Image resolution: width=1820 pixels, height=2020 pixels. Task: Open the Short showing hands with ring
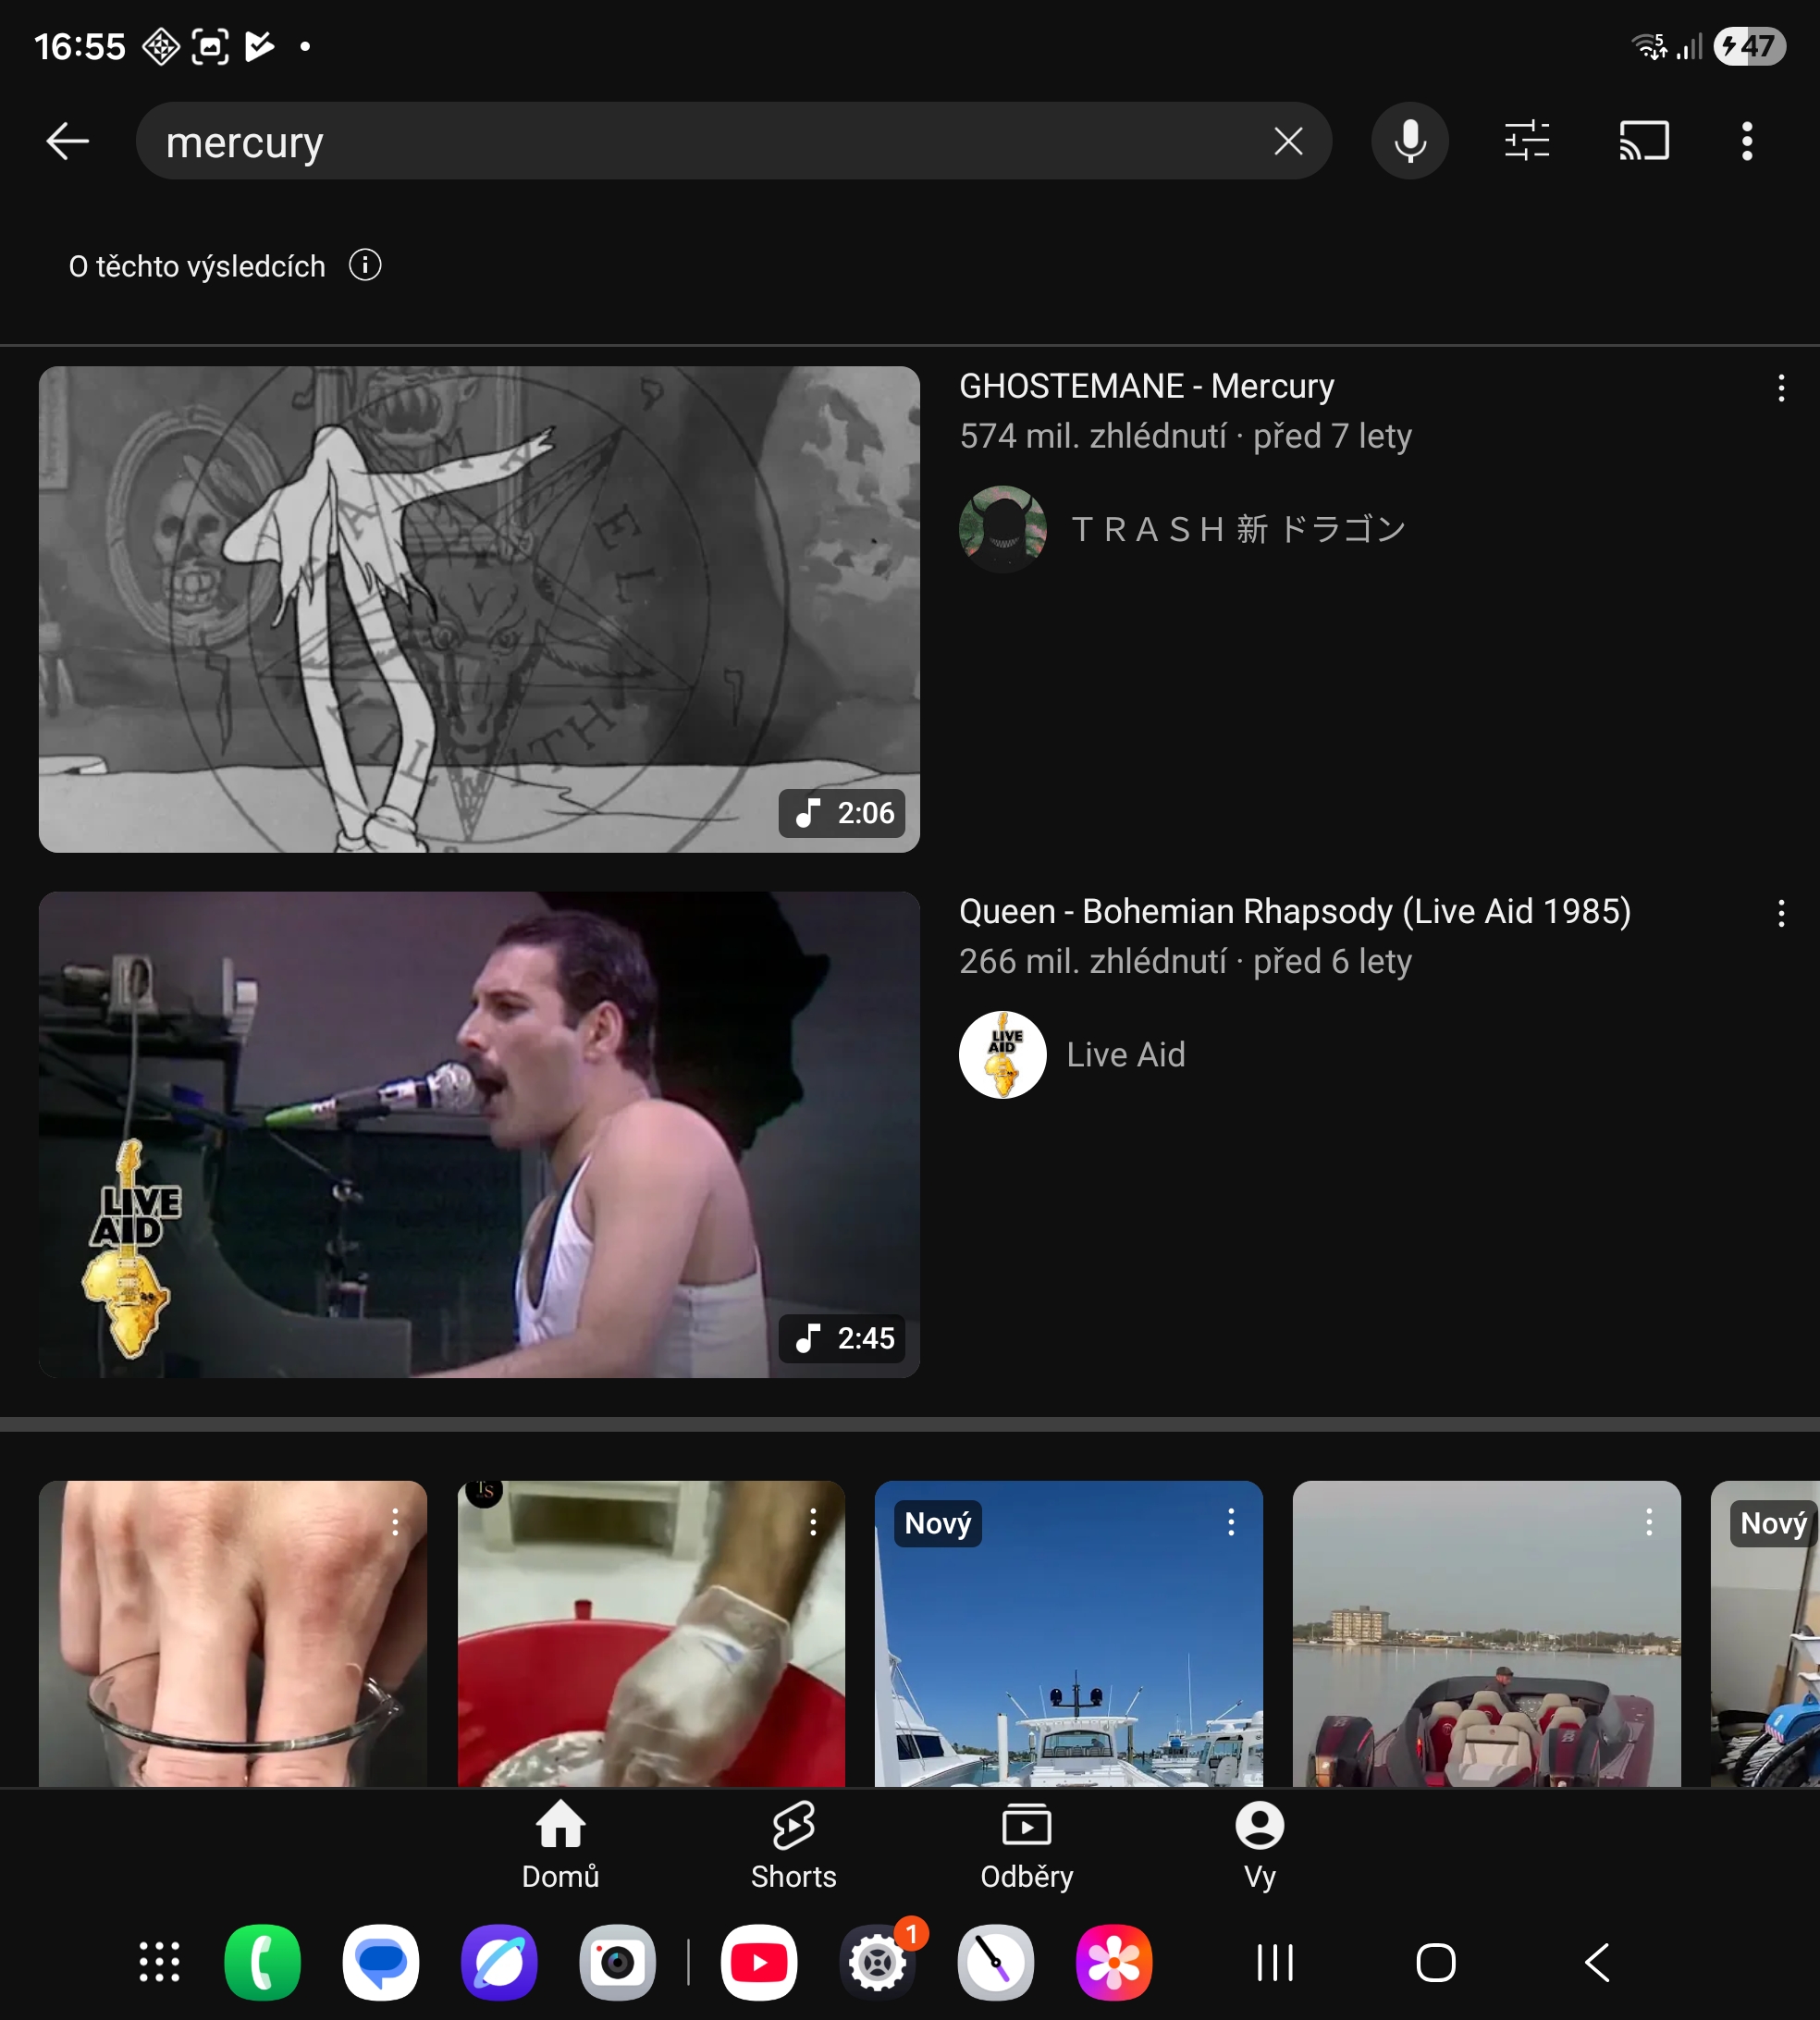click(233, 1634)
